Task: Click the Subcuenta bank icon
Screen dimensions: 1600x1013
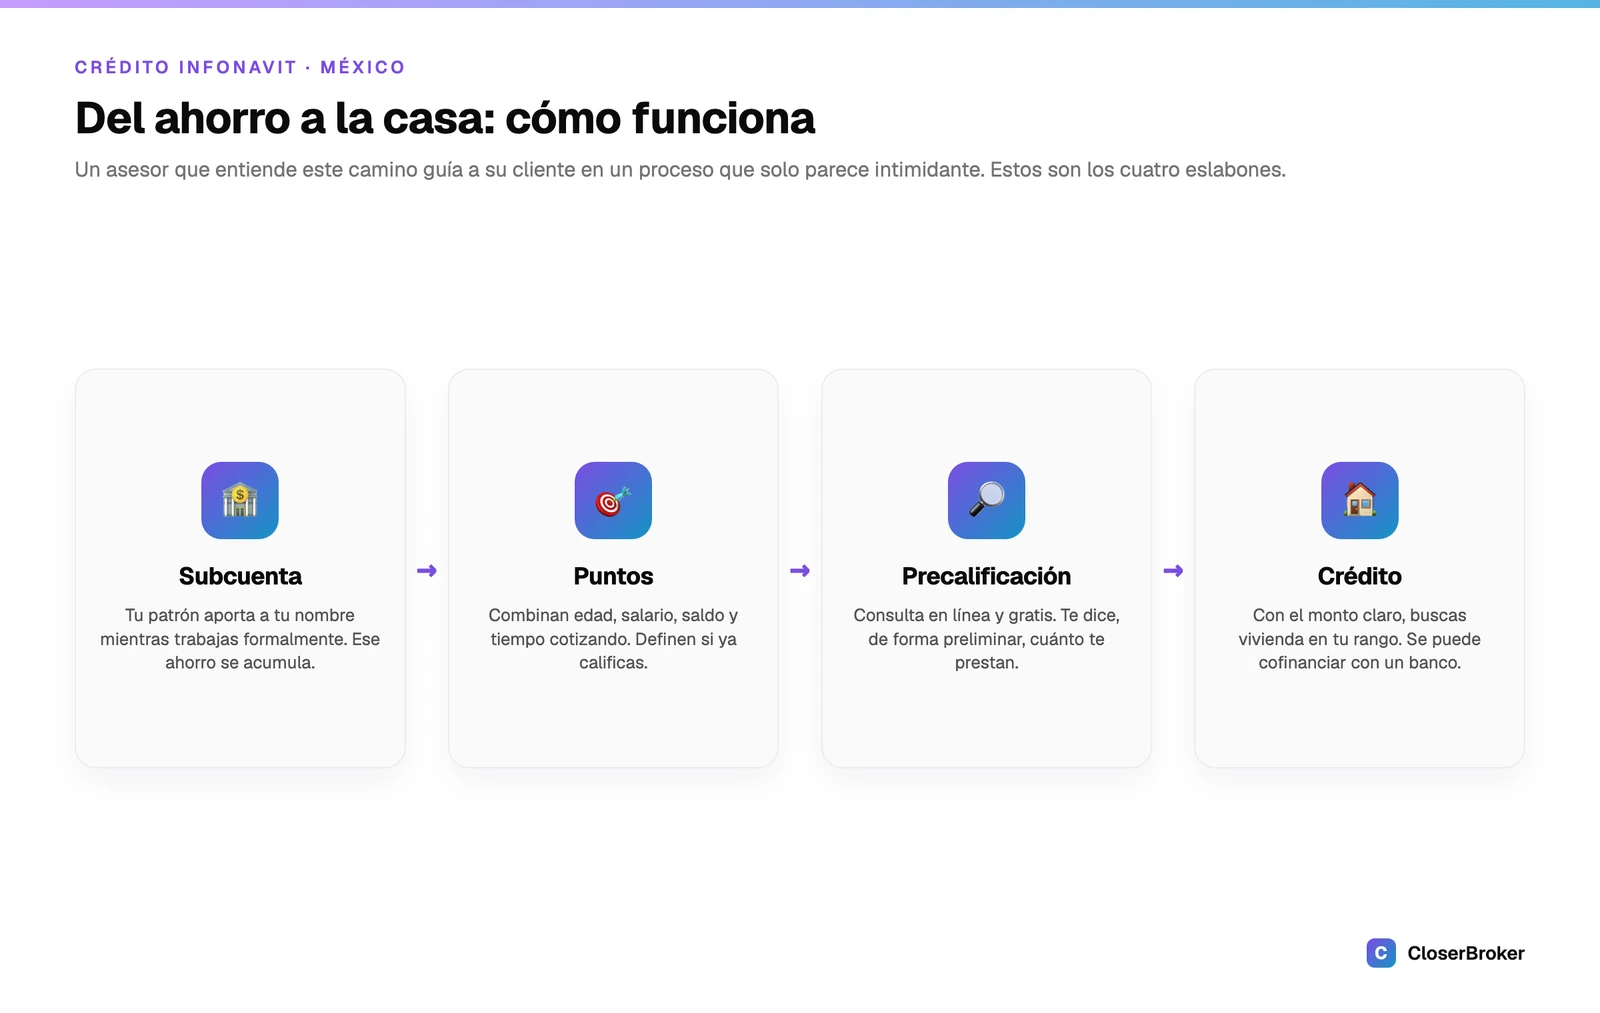Action: (x=240, y=500)
